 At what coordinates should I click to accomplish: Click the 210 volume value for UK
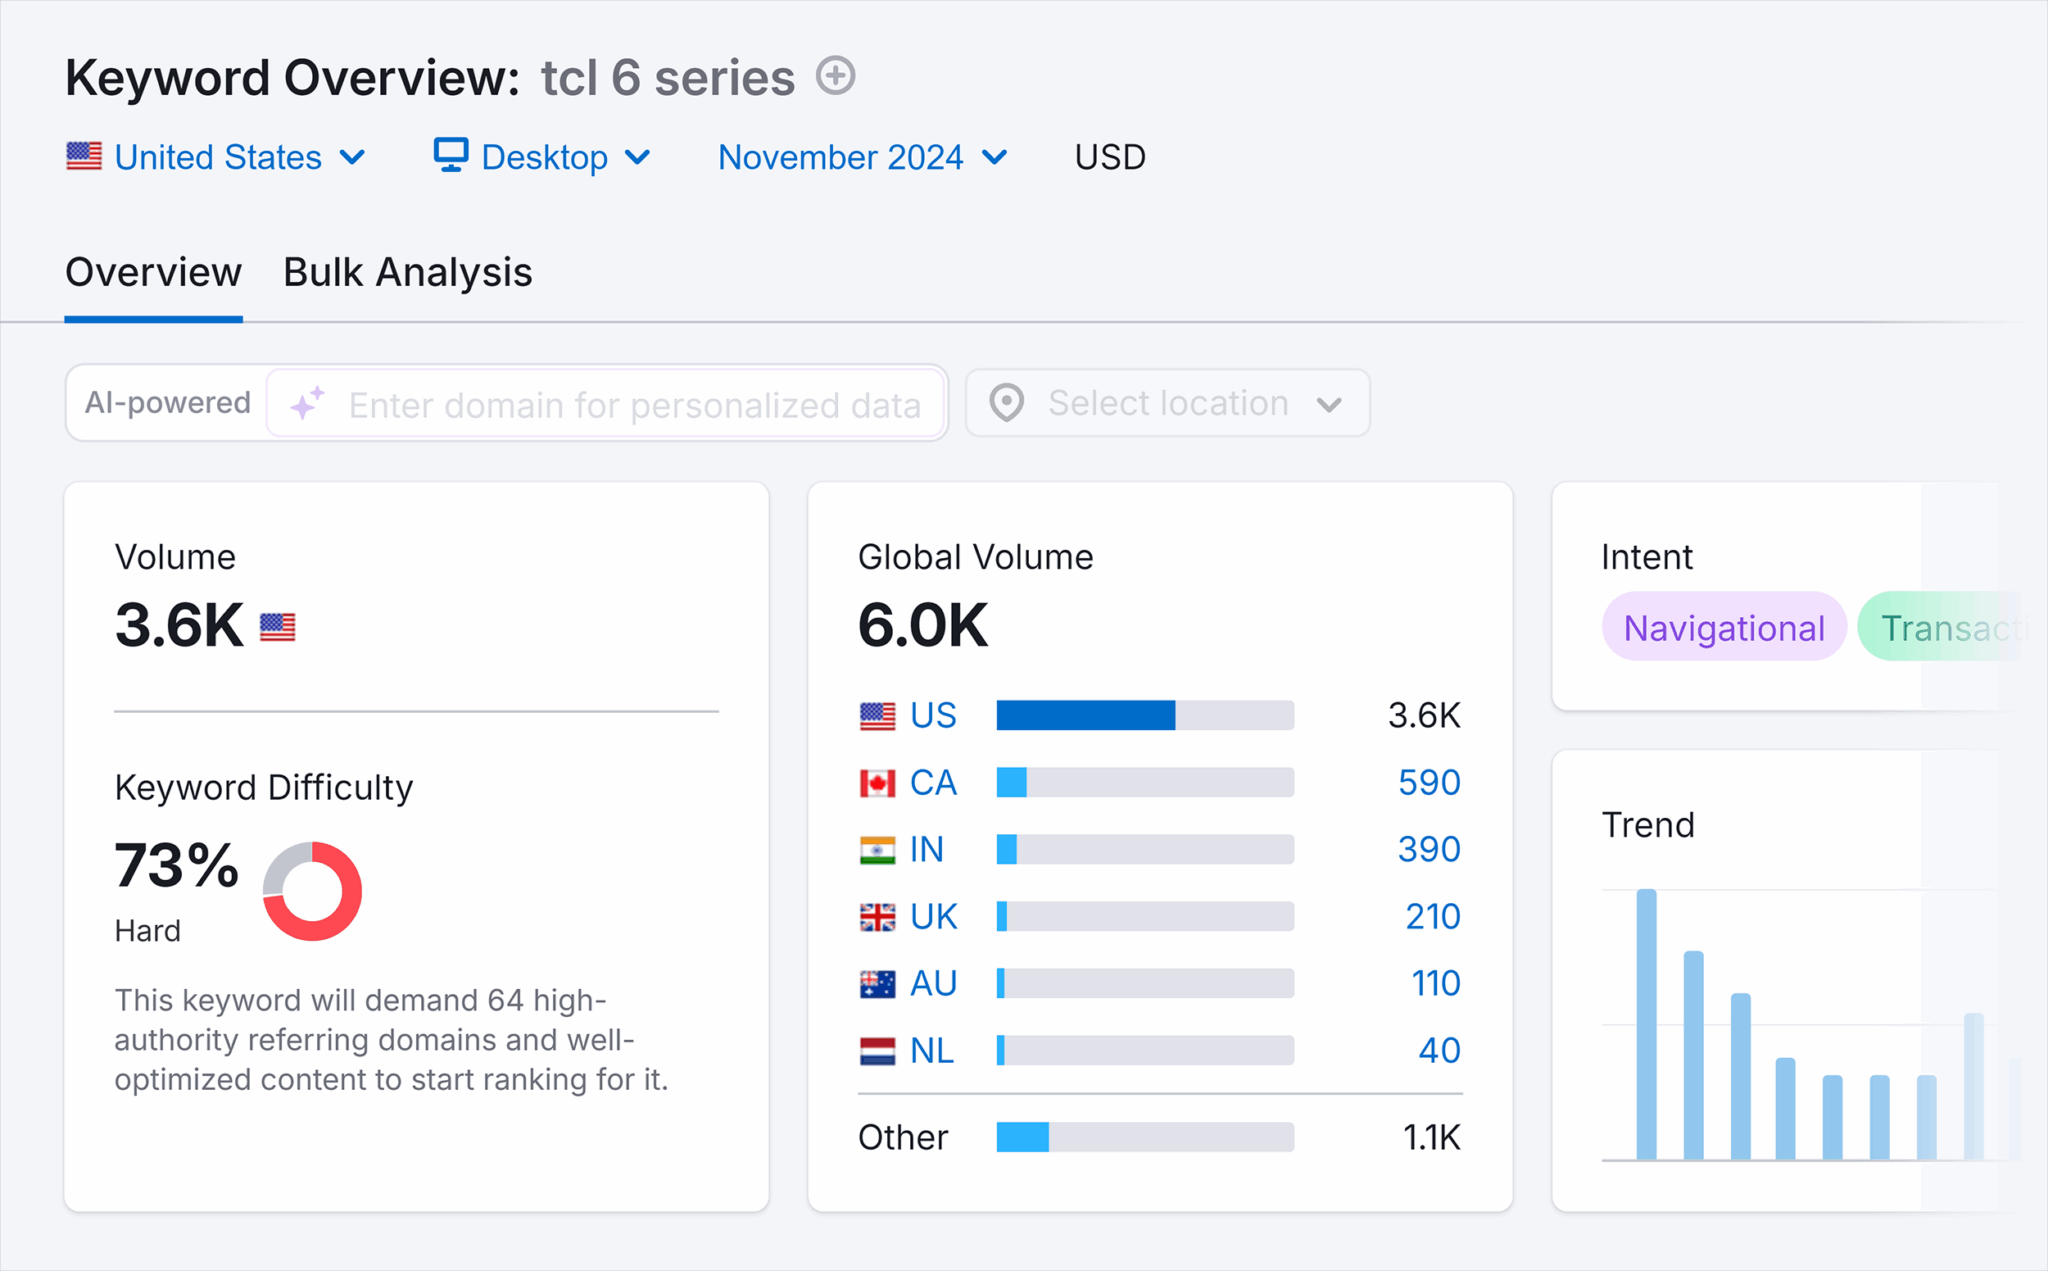(x=1432, y=916)
